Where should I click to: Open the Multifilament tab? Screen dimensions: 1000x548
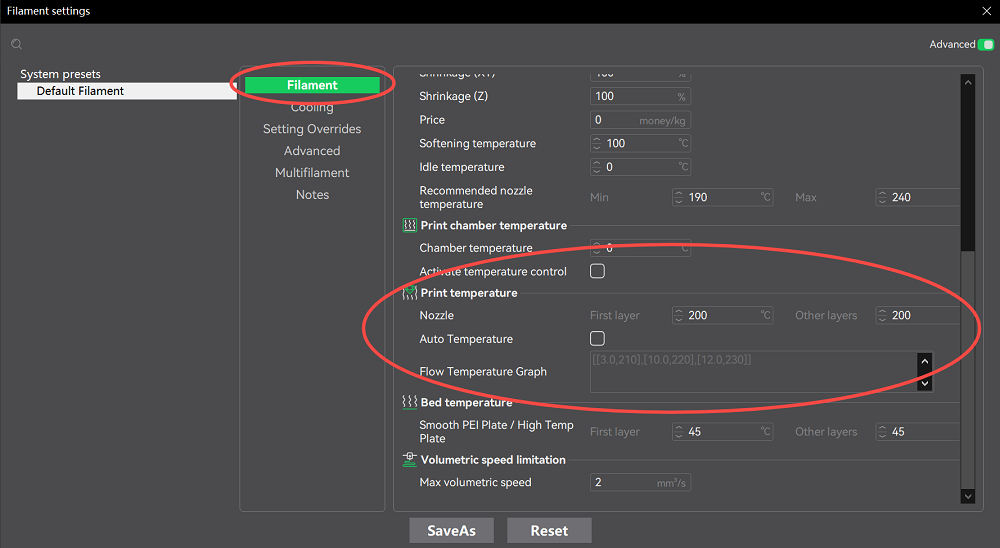click(312, 173)
